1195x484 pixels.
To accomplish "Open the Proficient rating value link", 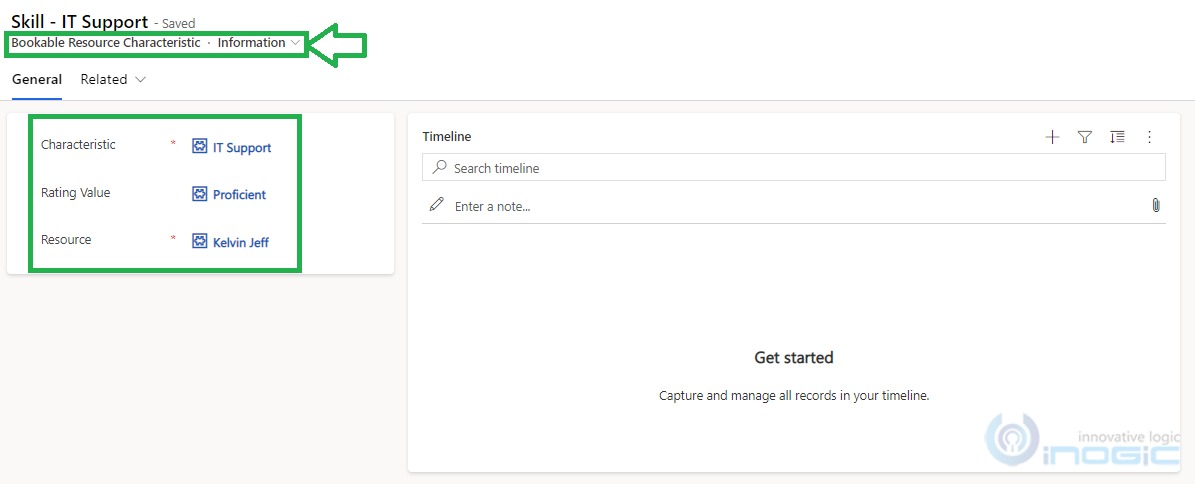I will pos(239,195).
